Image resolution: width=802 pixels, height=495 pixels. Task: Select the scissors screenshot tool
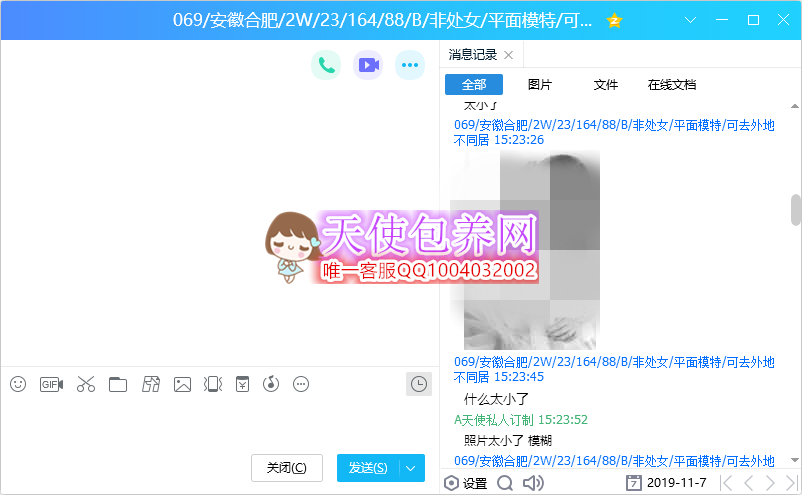[85, 384]
